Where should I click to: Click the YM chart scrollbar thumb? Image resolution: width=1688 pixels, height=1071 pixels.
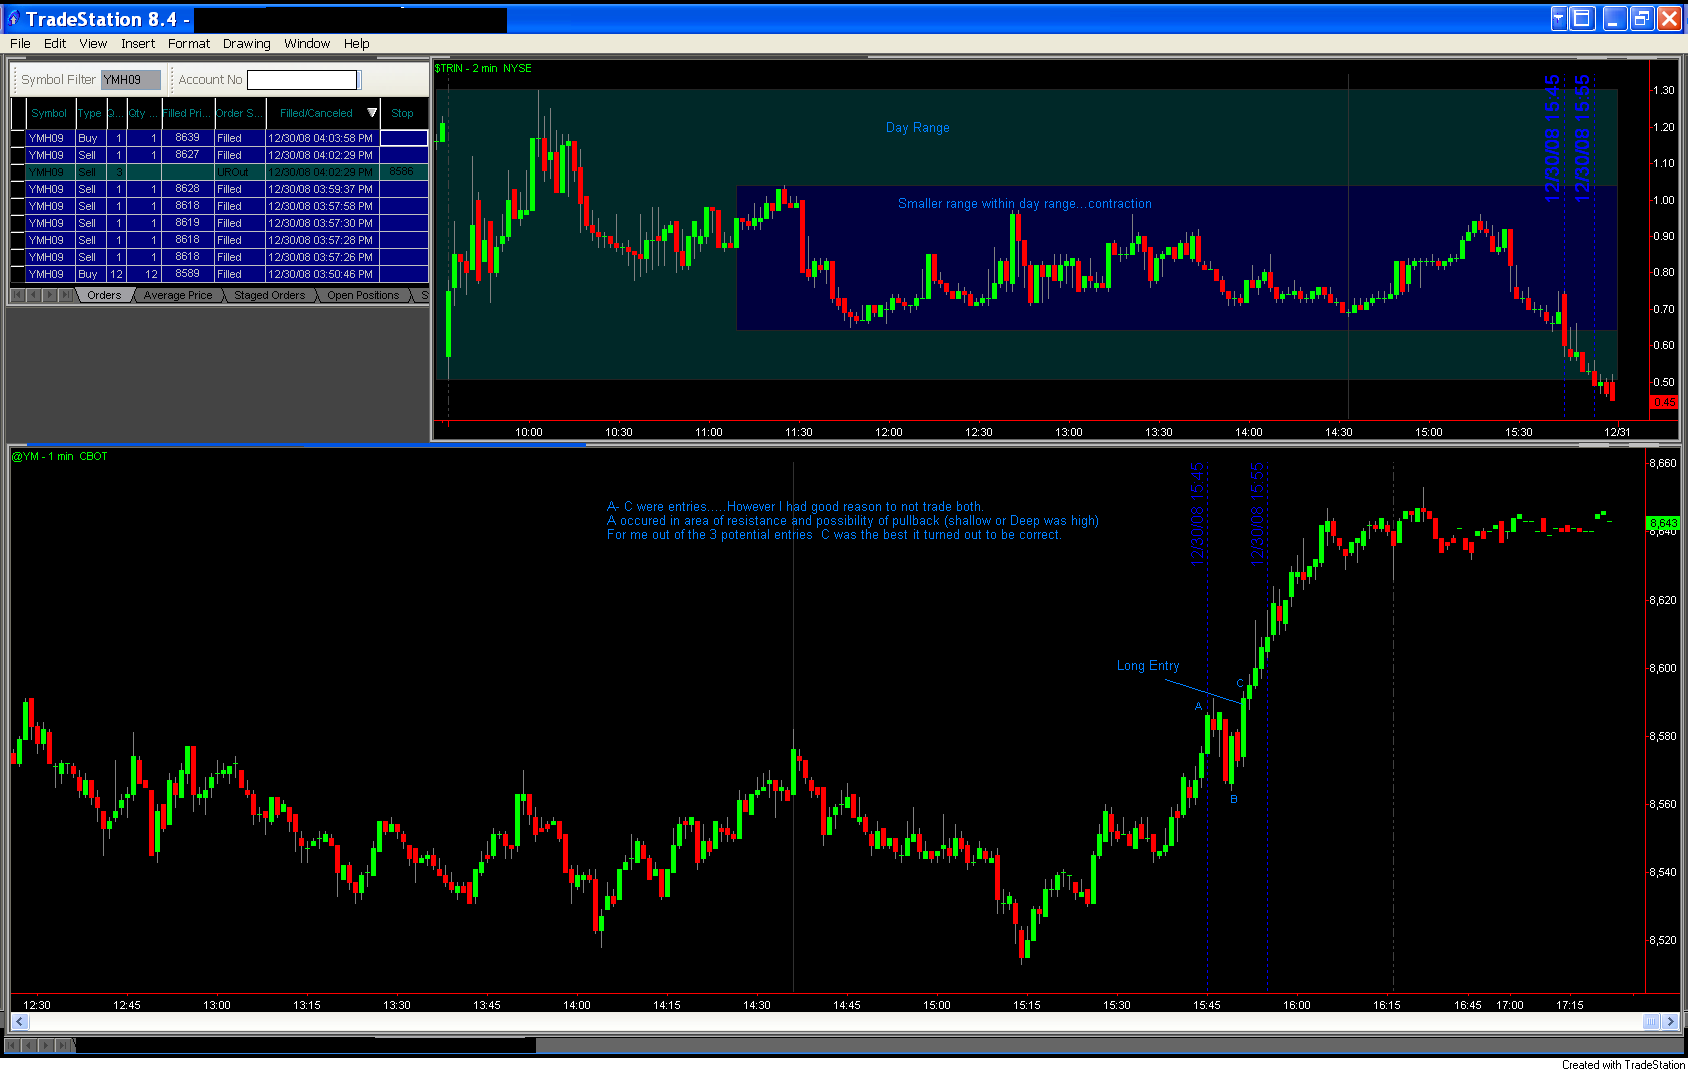pyautogui.click(x=1651, y=1021)
